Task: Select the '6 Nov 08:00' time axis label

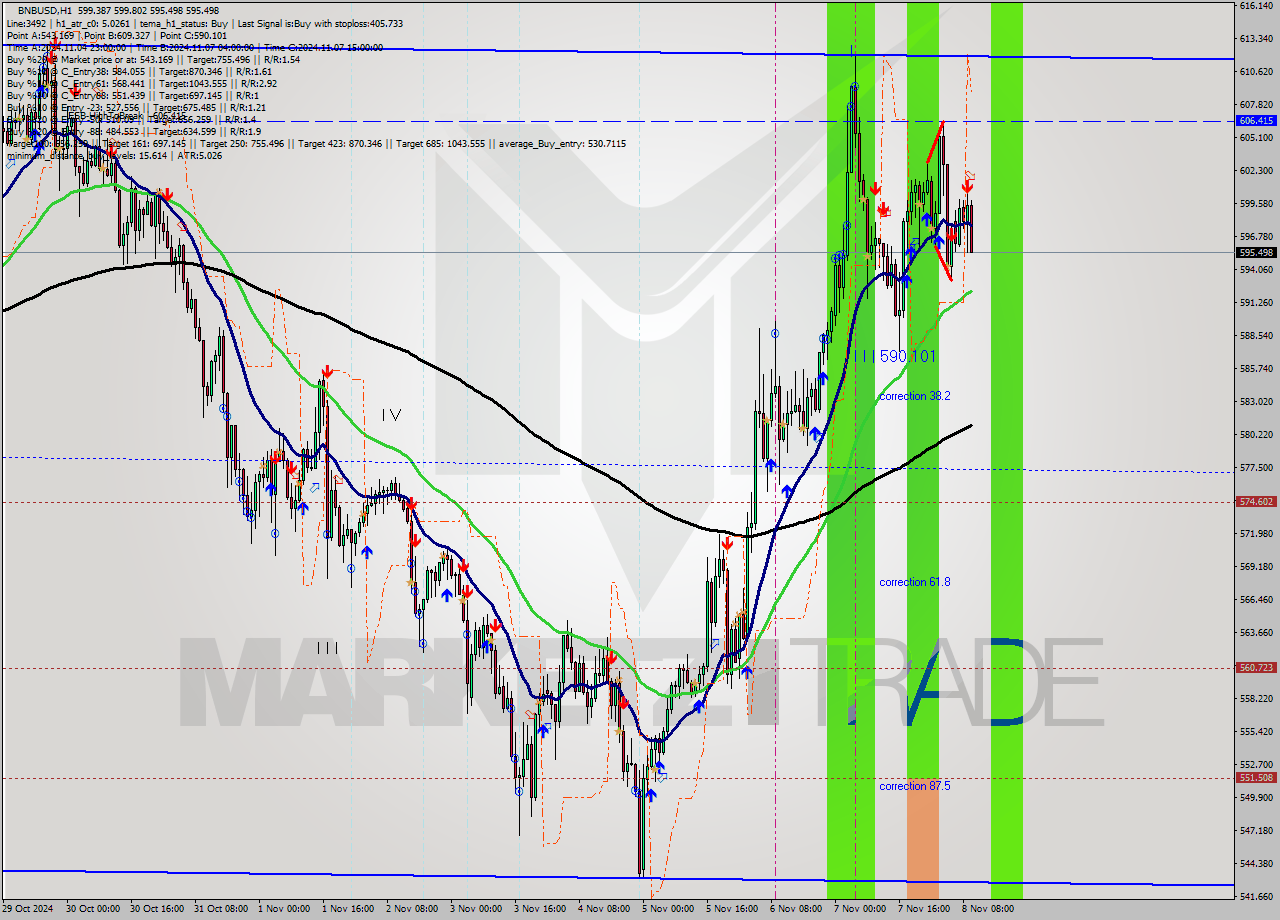Action: tap(797, 909)
